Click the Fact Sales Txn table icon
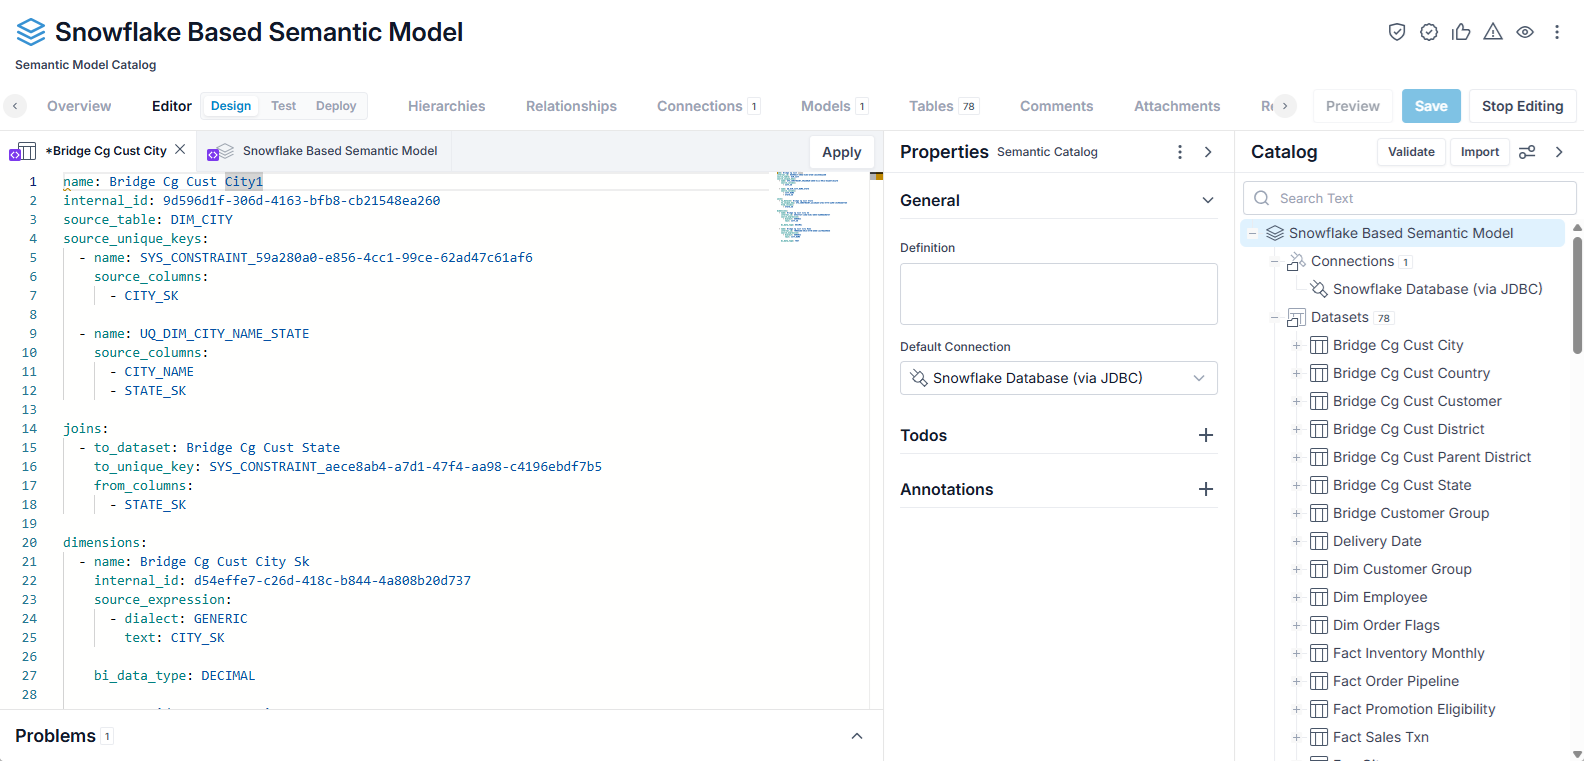The image size is (1584, 761). pyautogui.click(x=1319, y=737)
